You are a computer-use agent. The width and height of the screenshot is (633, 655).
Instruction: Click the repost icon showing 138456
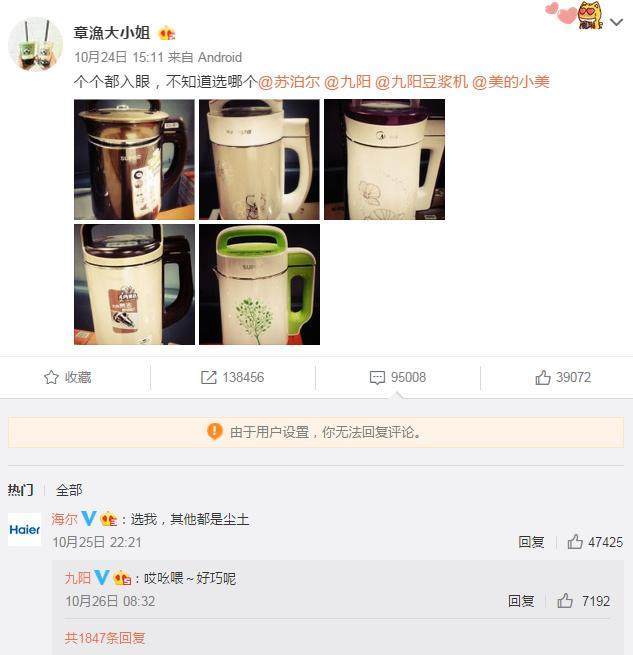tap(208, 377)
